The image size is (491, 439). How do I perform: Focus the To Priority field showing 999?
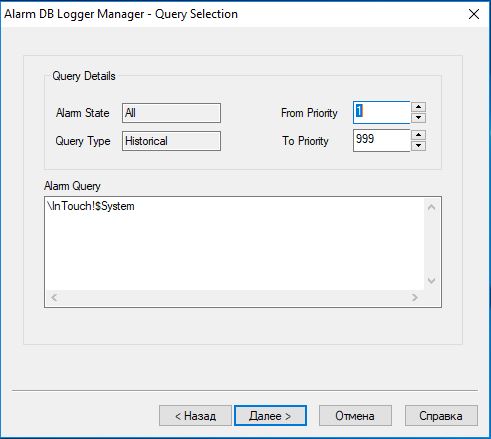pos(382,140)
